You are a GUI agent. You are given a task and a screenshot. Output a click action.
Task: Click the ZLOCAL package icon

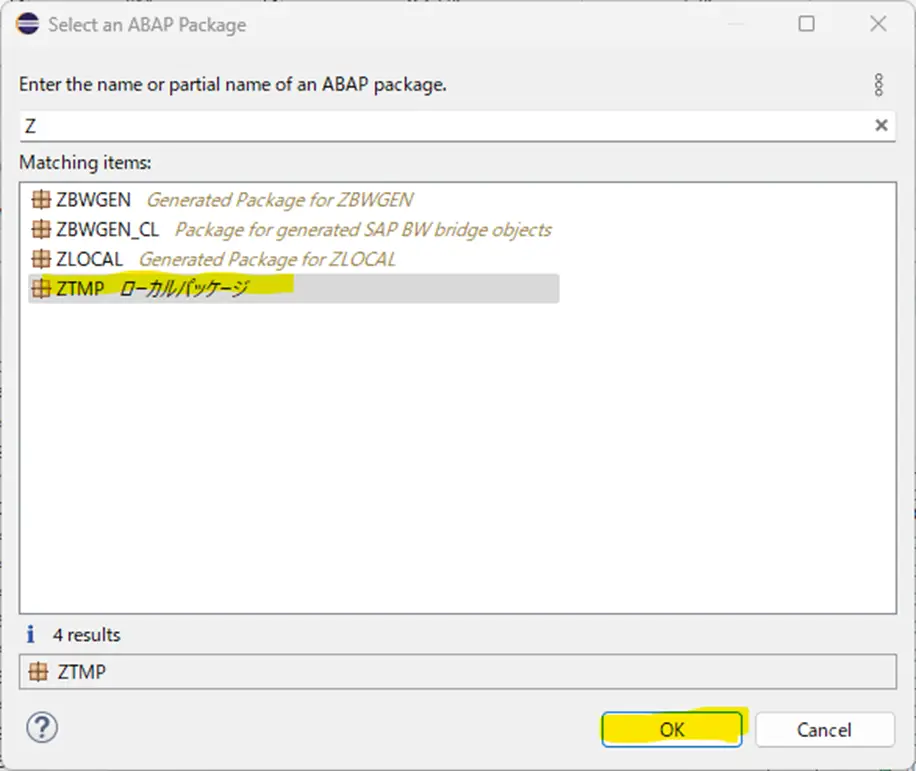click(x=41, y=259)
